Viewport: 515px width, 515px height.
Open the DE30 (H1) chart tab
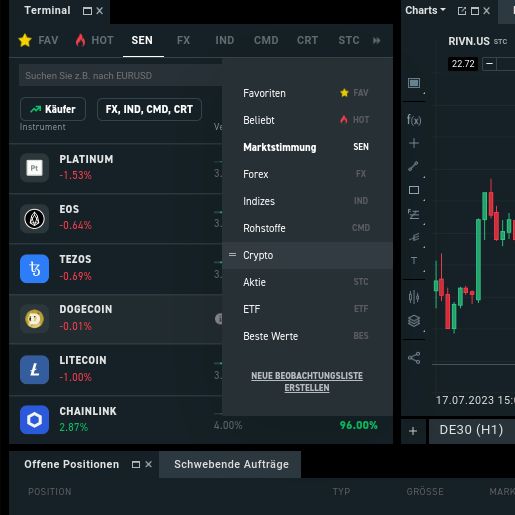pyautogui.click(x=471, y=430)
